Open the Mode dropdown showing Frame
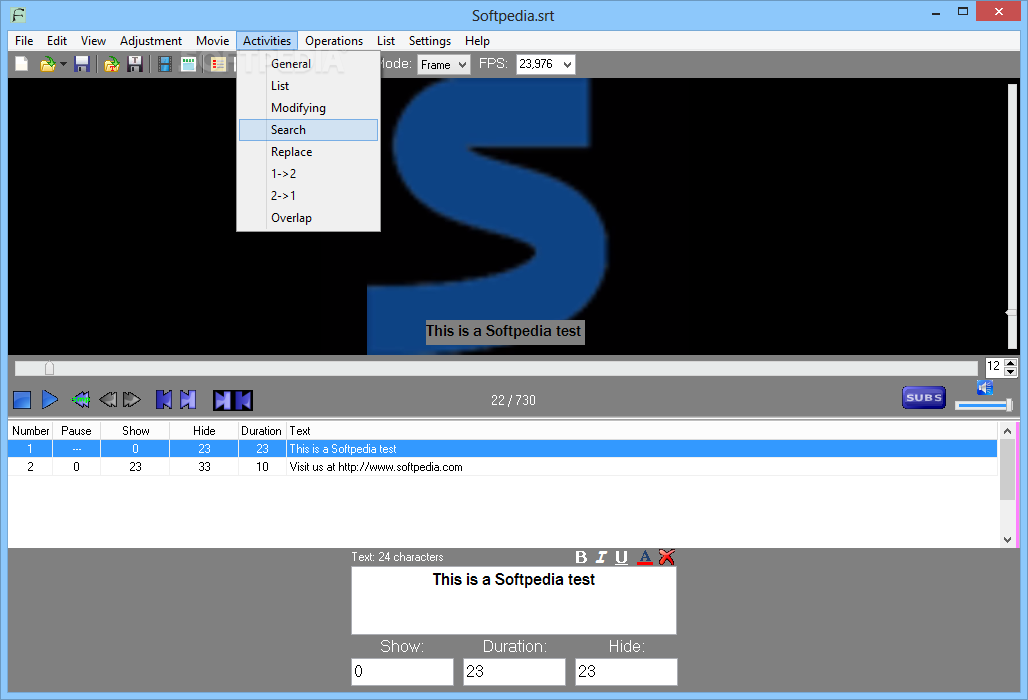 pos(444,64)
